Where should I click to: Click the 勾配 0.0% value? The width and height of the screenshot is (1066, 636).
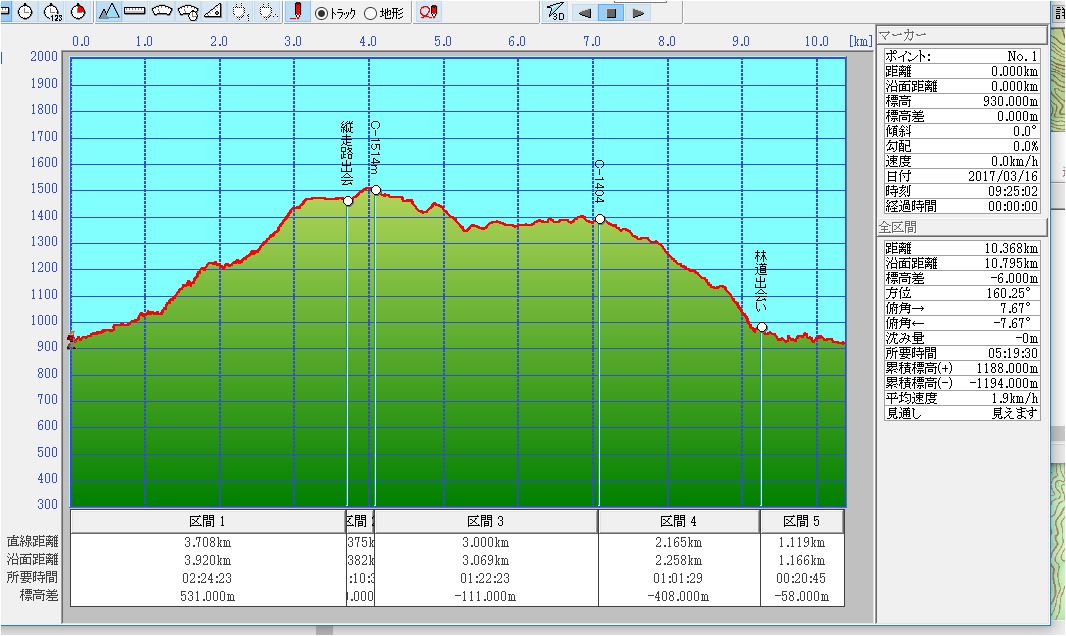coord(1025,146)
